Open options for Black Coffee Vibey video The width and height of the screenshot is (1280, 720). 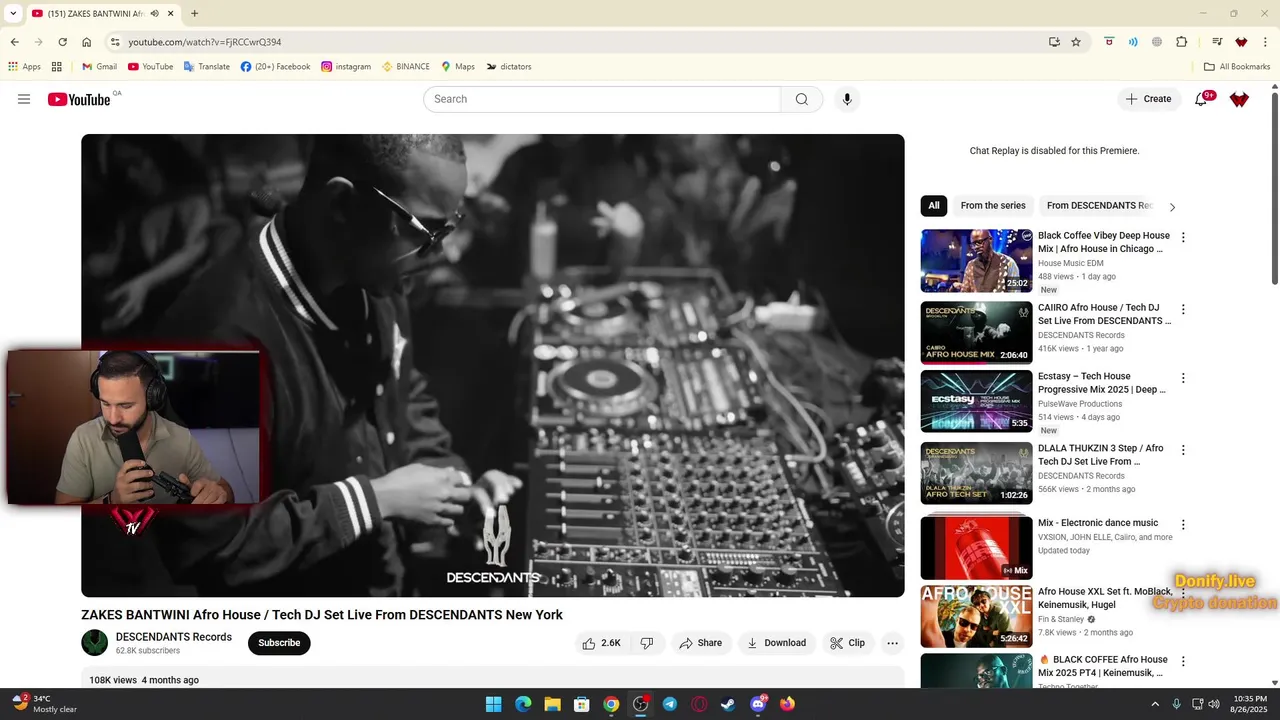click(x=1183, y=238)
